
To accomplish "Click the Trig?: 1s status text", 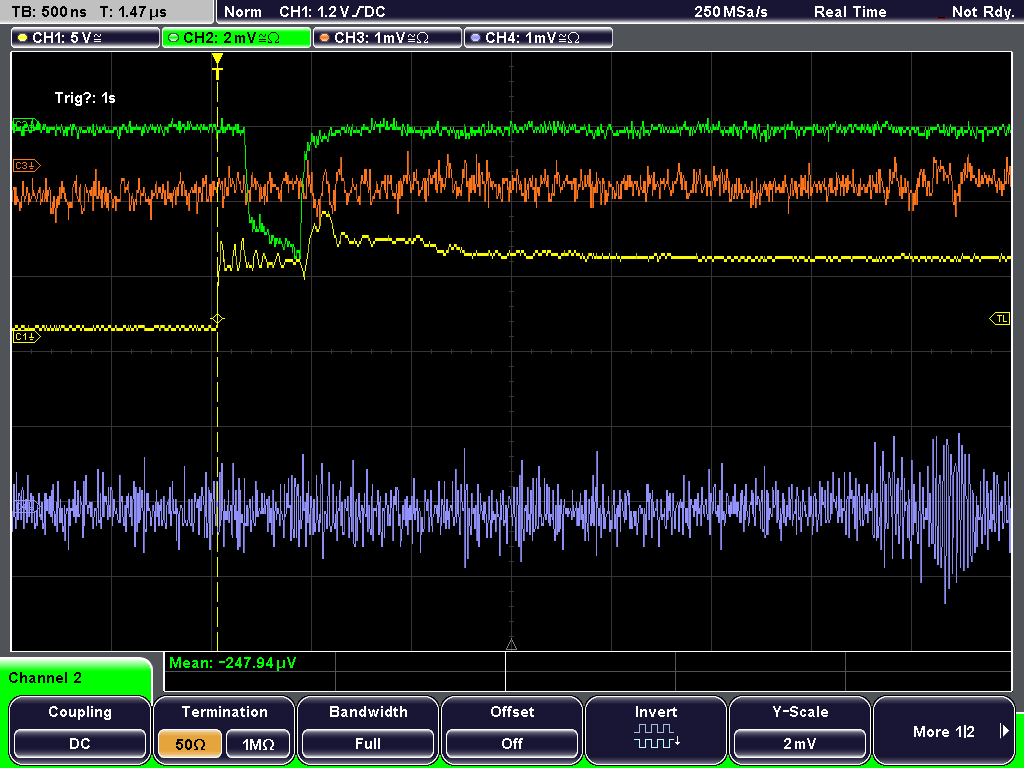I will (x=85, y=98).
